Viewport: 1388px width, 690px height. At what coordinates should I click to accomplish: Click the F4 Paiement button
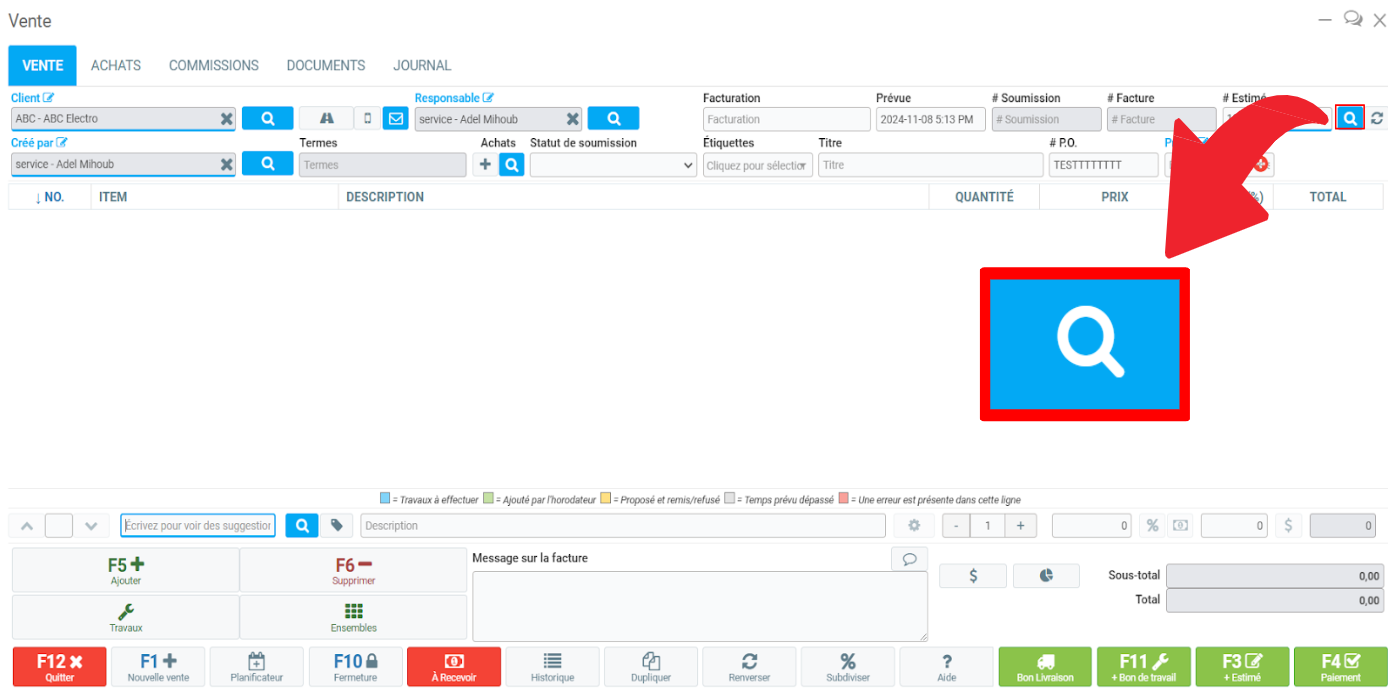pyautogui.click(x=1340, y=666)
